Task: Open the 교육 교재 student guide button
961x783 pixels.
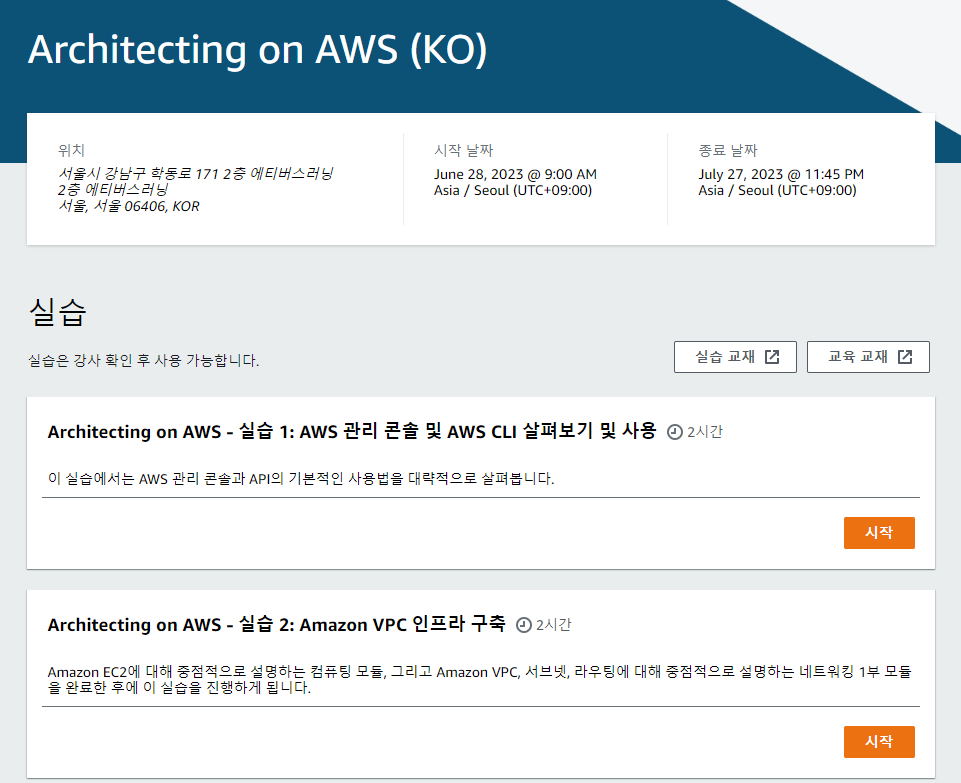Action: 868,357
